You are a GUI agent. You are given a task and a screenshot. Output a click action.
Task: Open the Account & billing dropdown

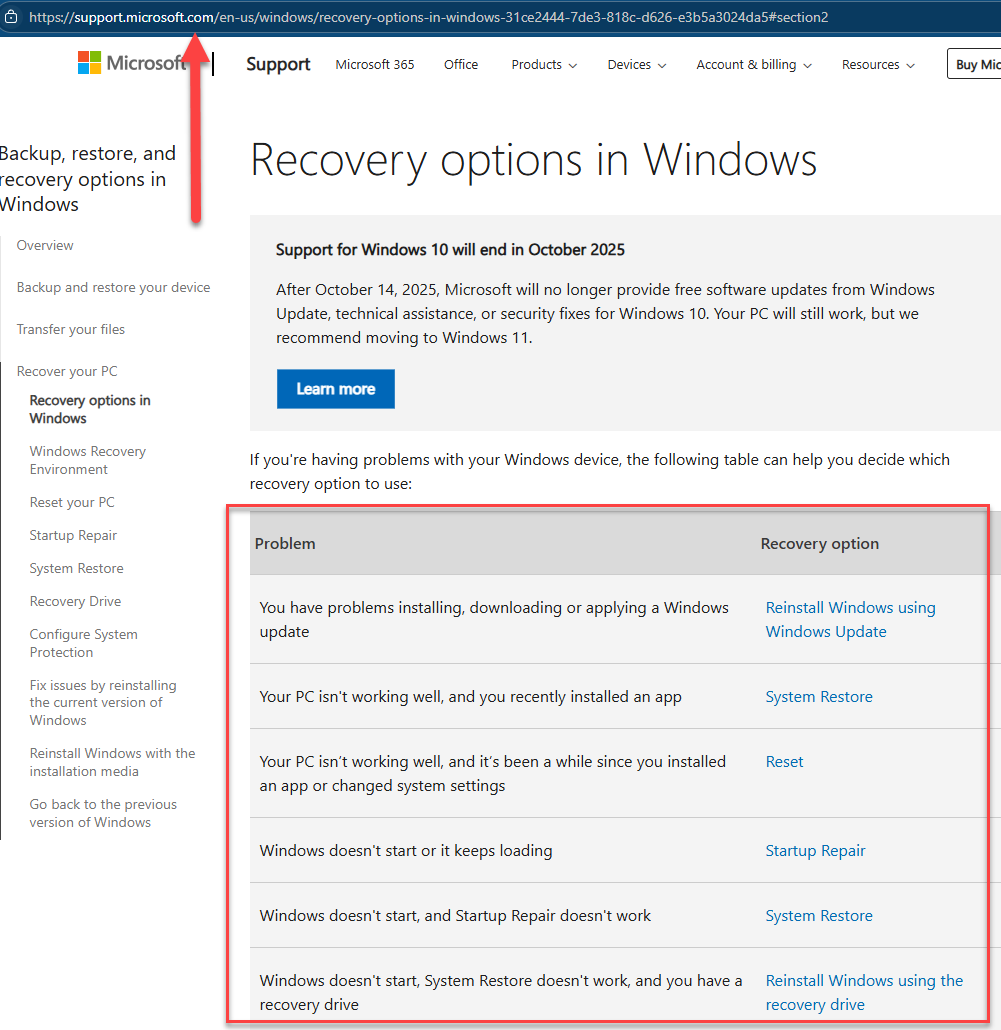754,65
